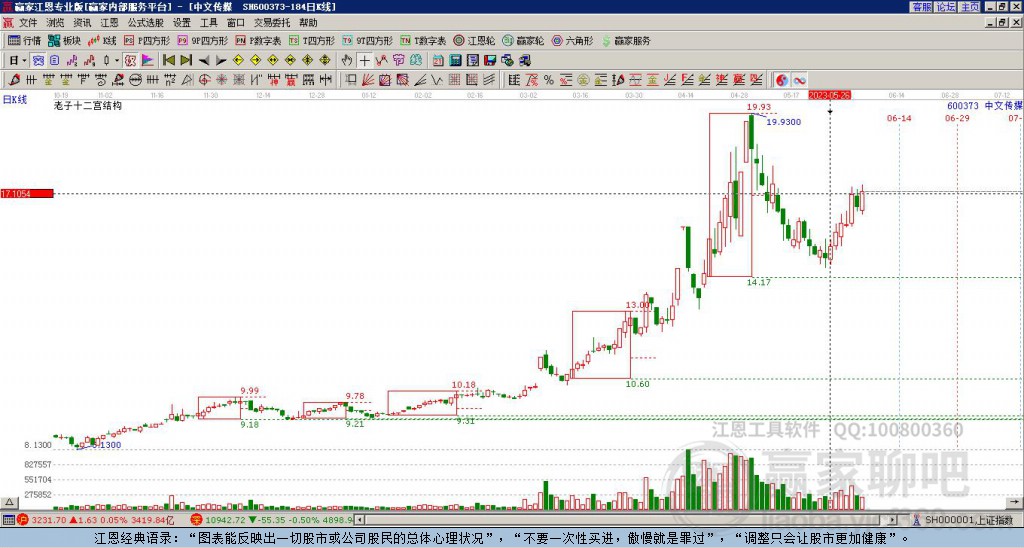Open the 9P四方形 tool
The height and width of the screenshot is (548, 1024).
(203, 40)
